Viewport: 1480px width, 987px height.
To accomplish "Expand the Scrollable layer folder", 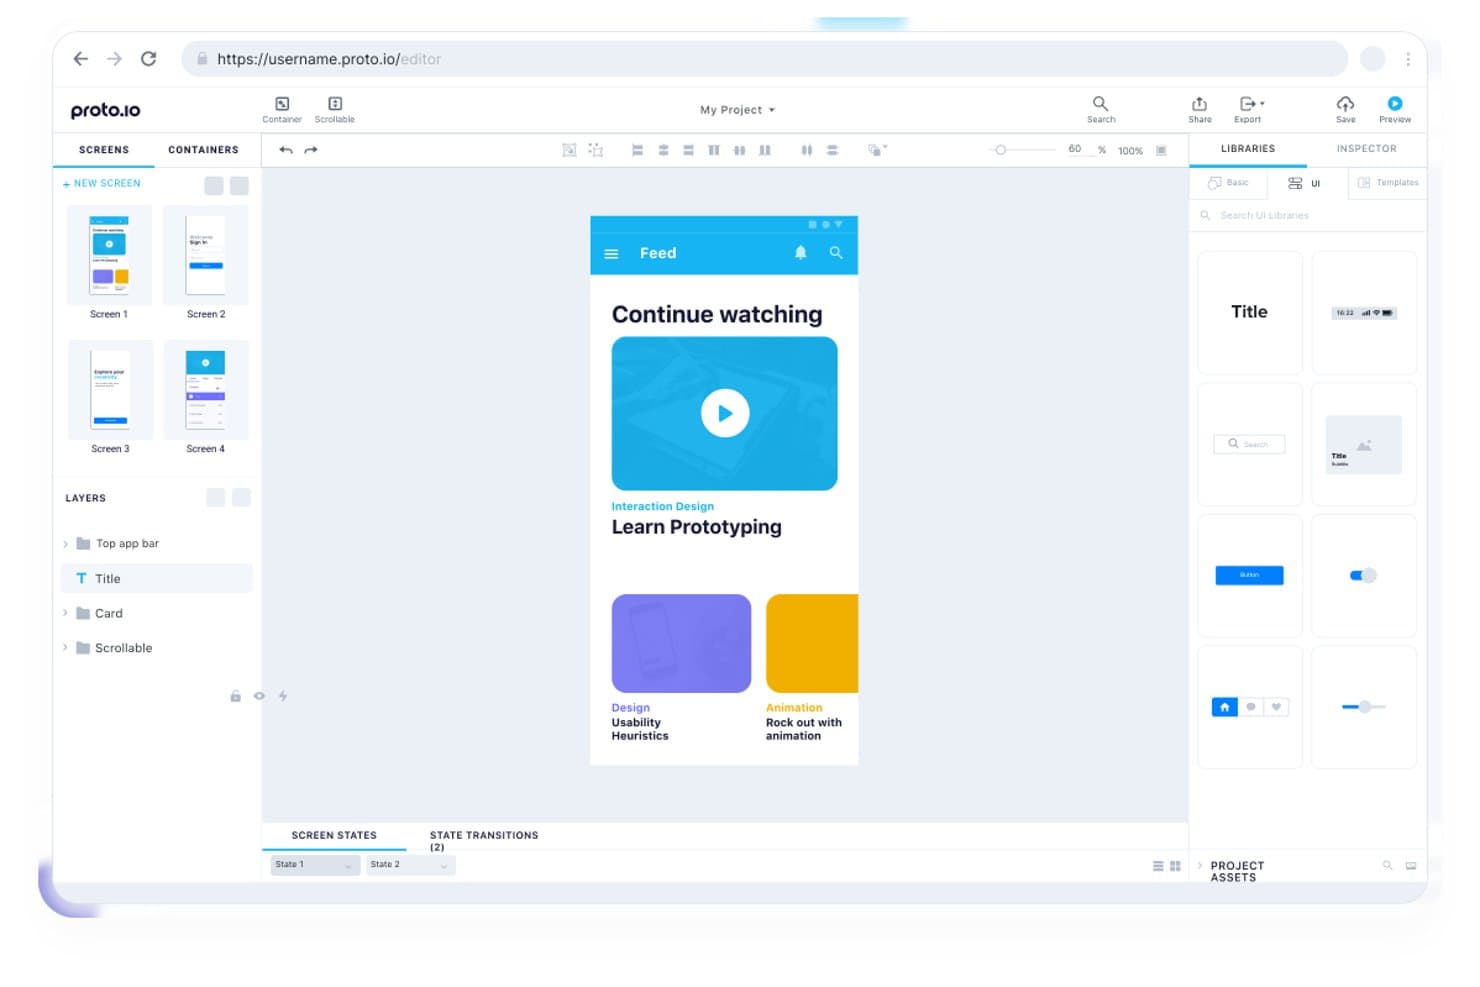I will pos(66,648).
